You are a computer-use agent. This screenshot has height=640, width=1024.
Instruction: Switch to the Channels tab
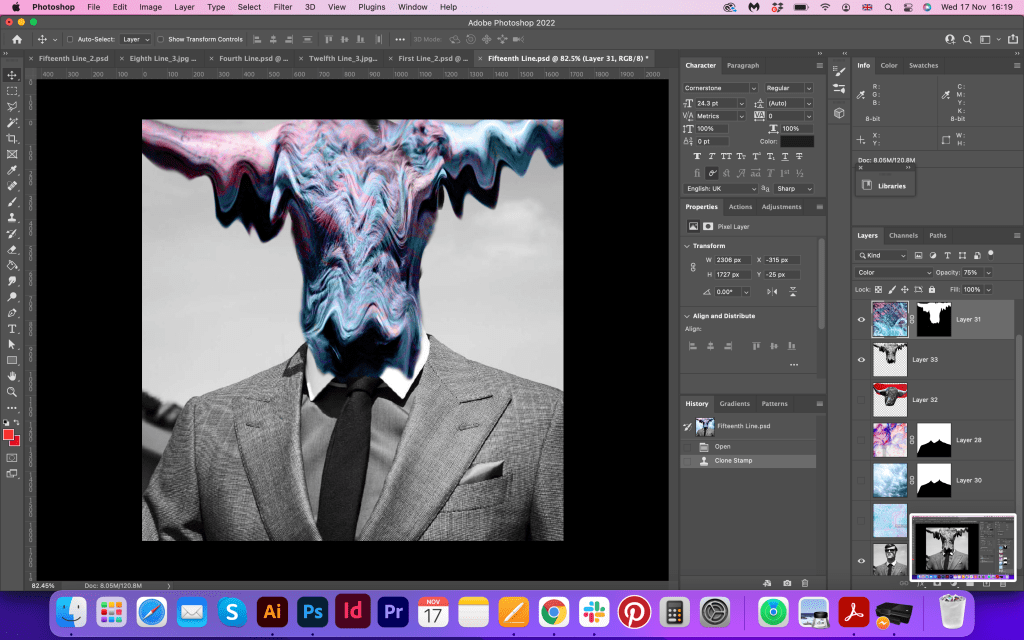tap(903, 236)
